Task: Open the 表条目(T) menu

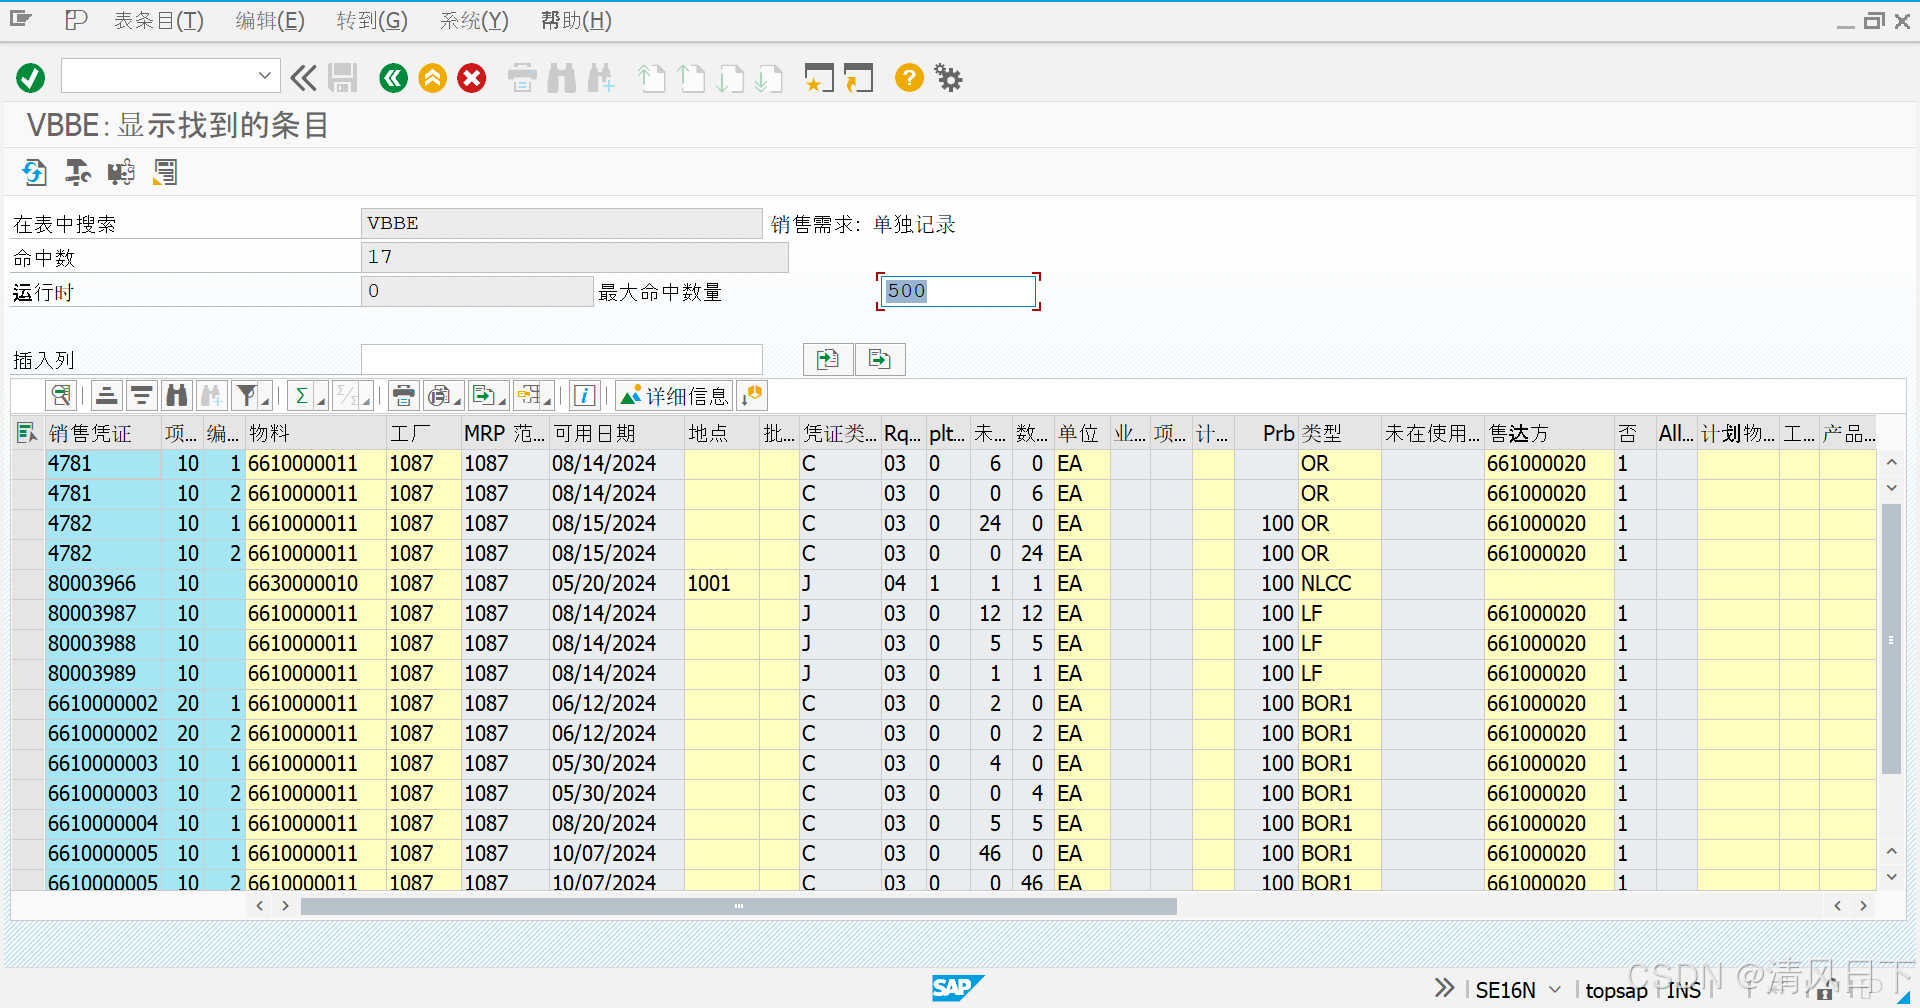Action: coord(158,20)
